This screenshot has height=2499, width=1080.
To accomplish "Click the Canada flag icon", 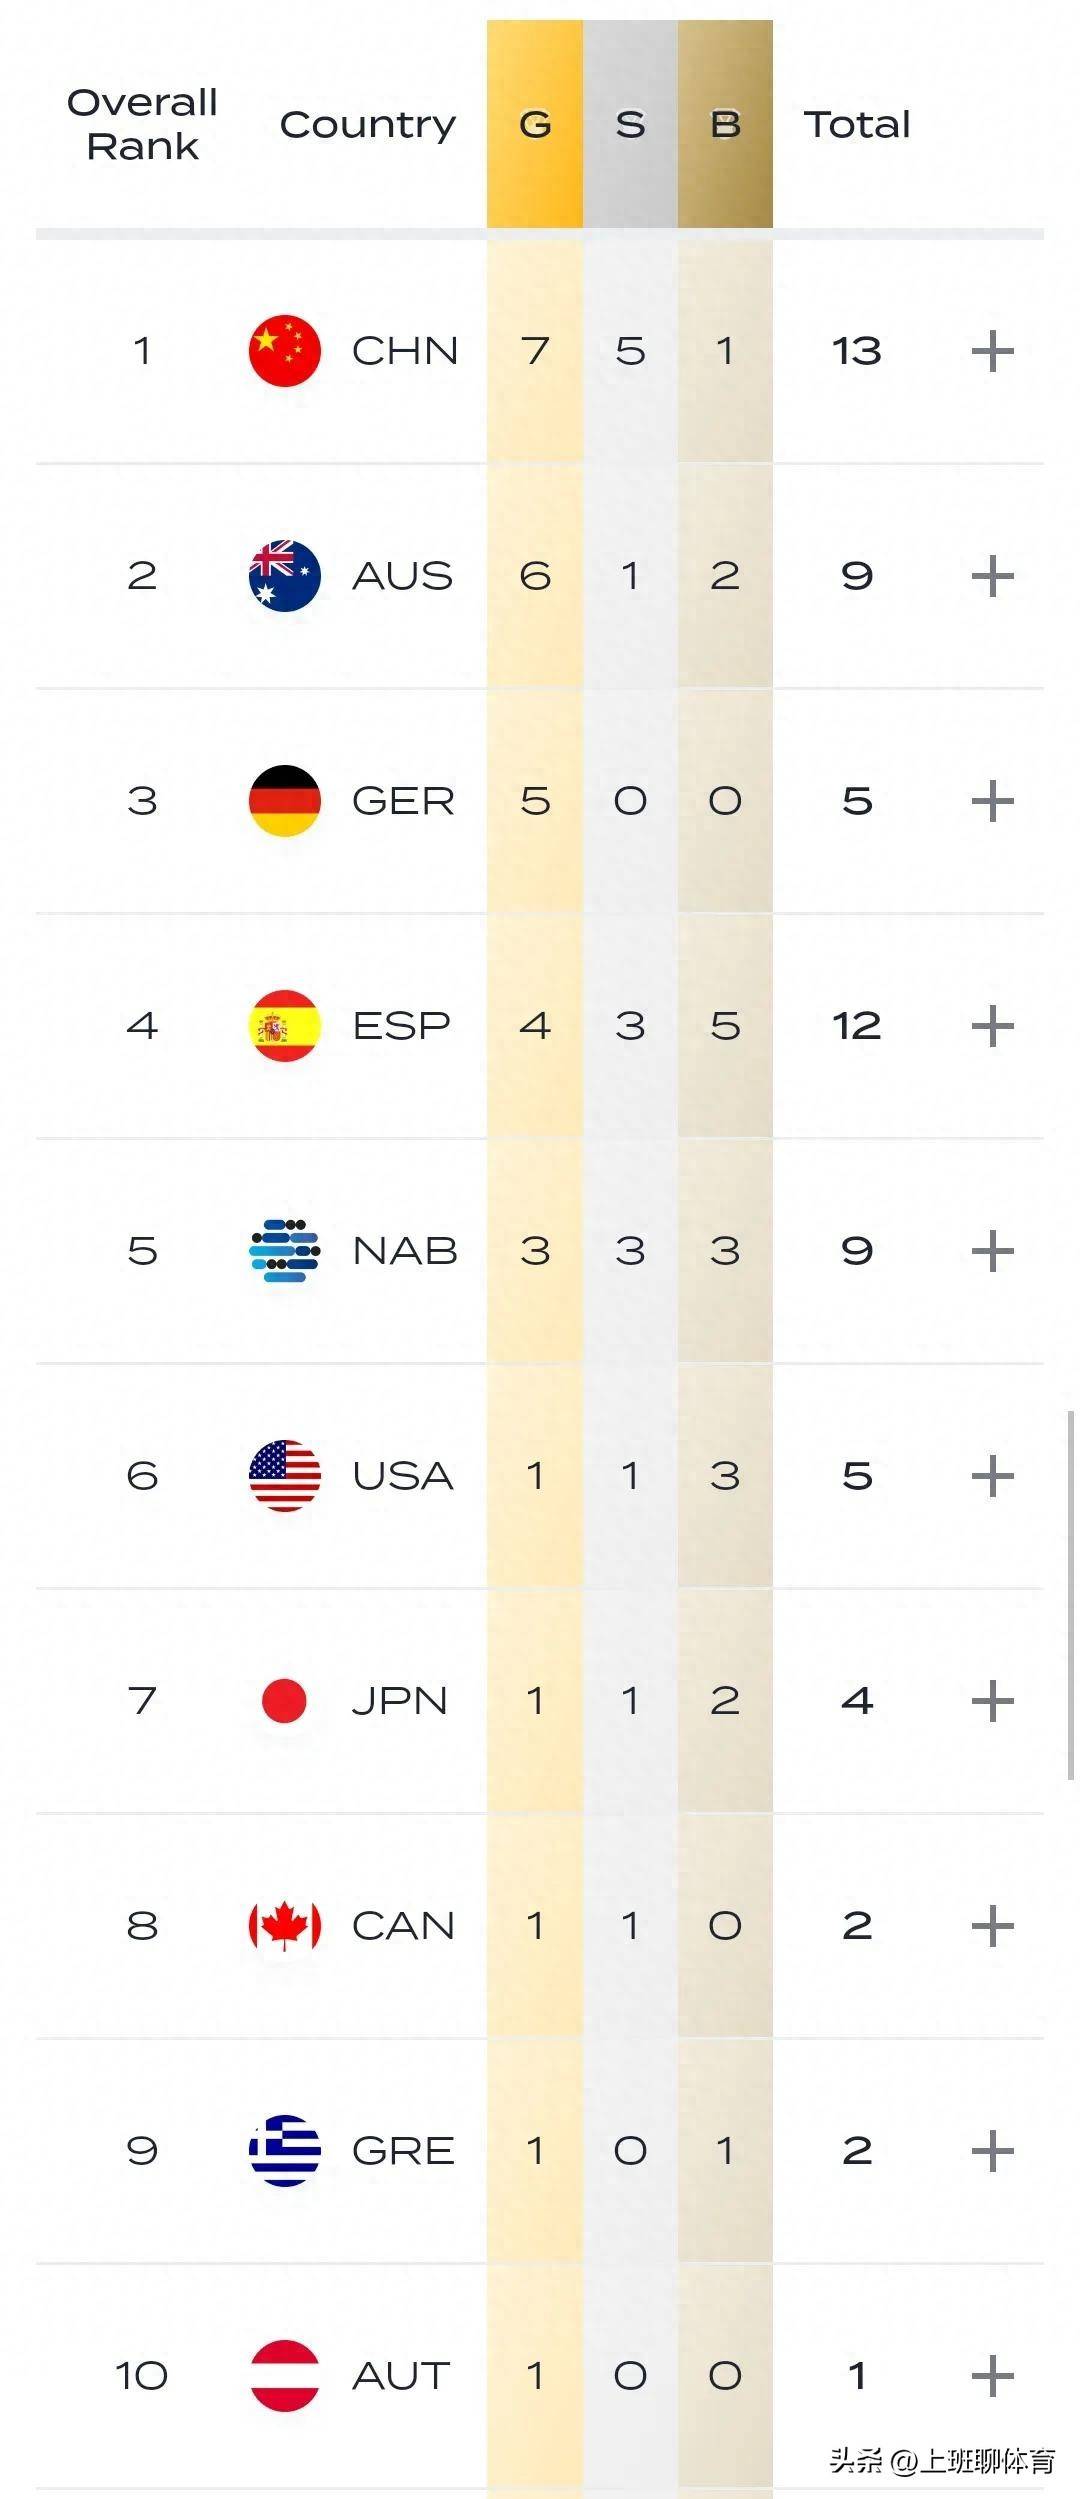I will [285, 1926].
